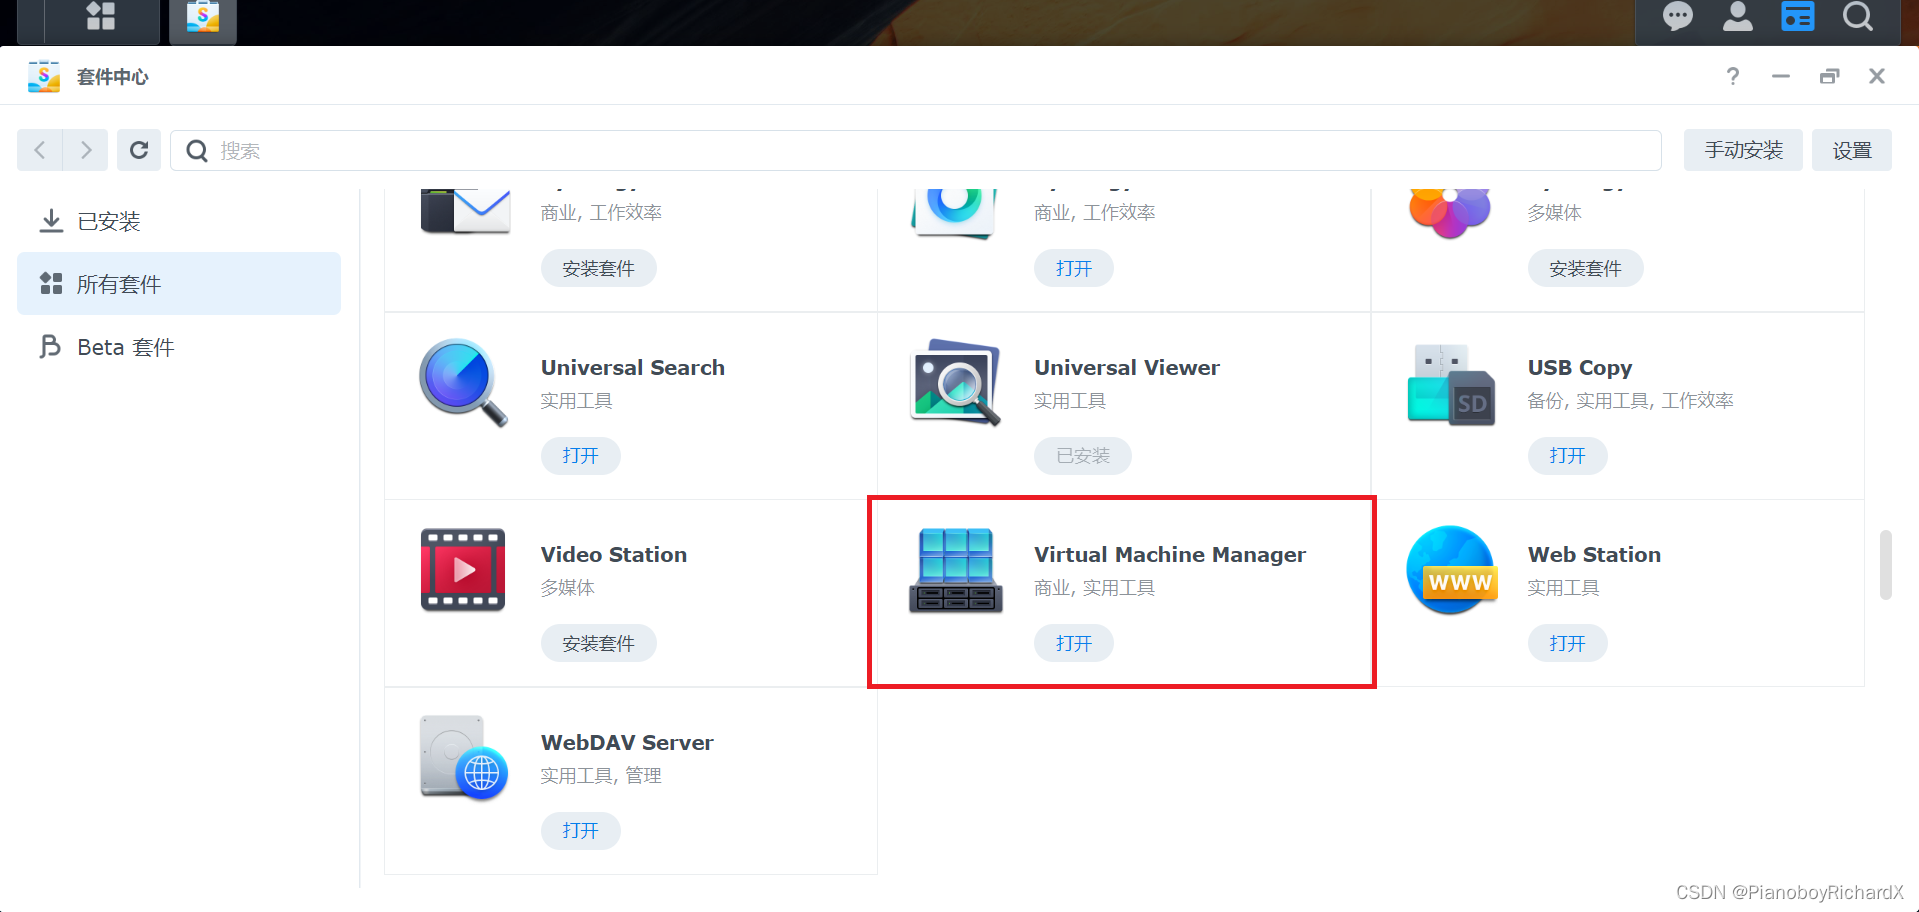Open USB Copy with 打开 button
1919x912 pixels.
[1568, 456]
